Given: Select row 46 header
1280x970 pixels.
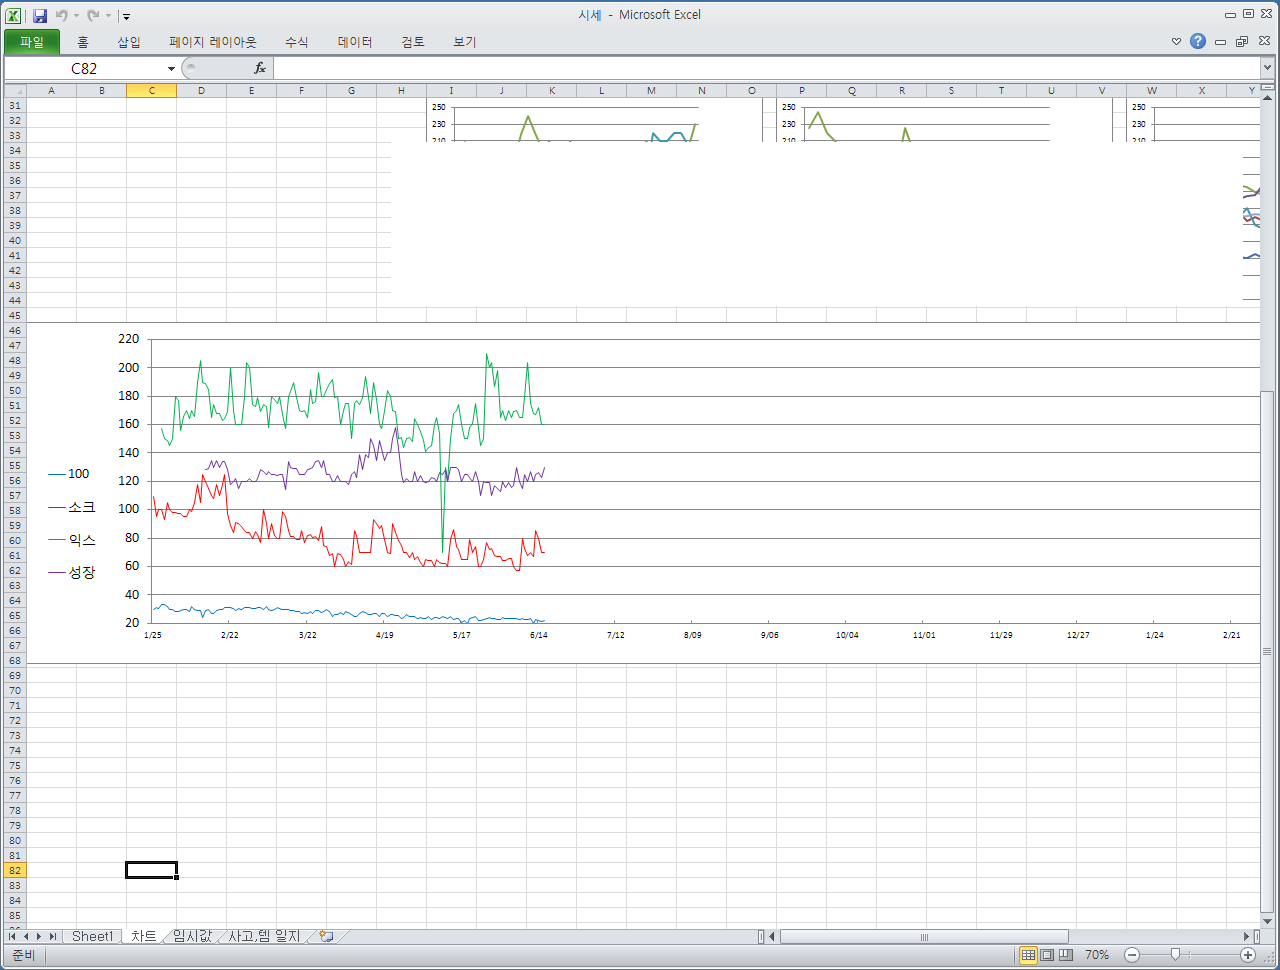Looking at the screenshot, I should click(15, 331).
